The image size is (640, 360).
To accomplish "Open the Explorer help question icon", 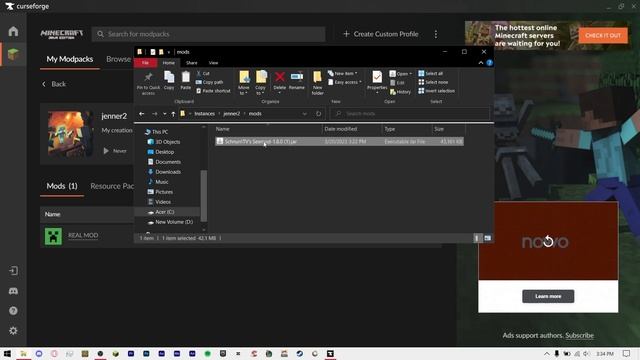I will (489, 63).
